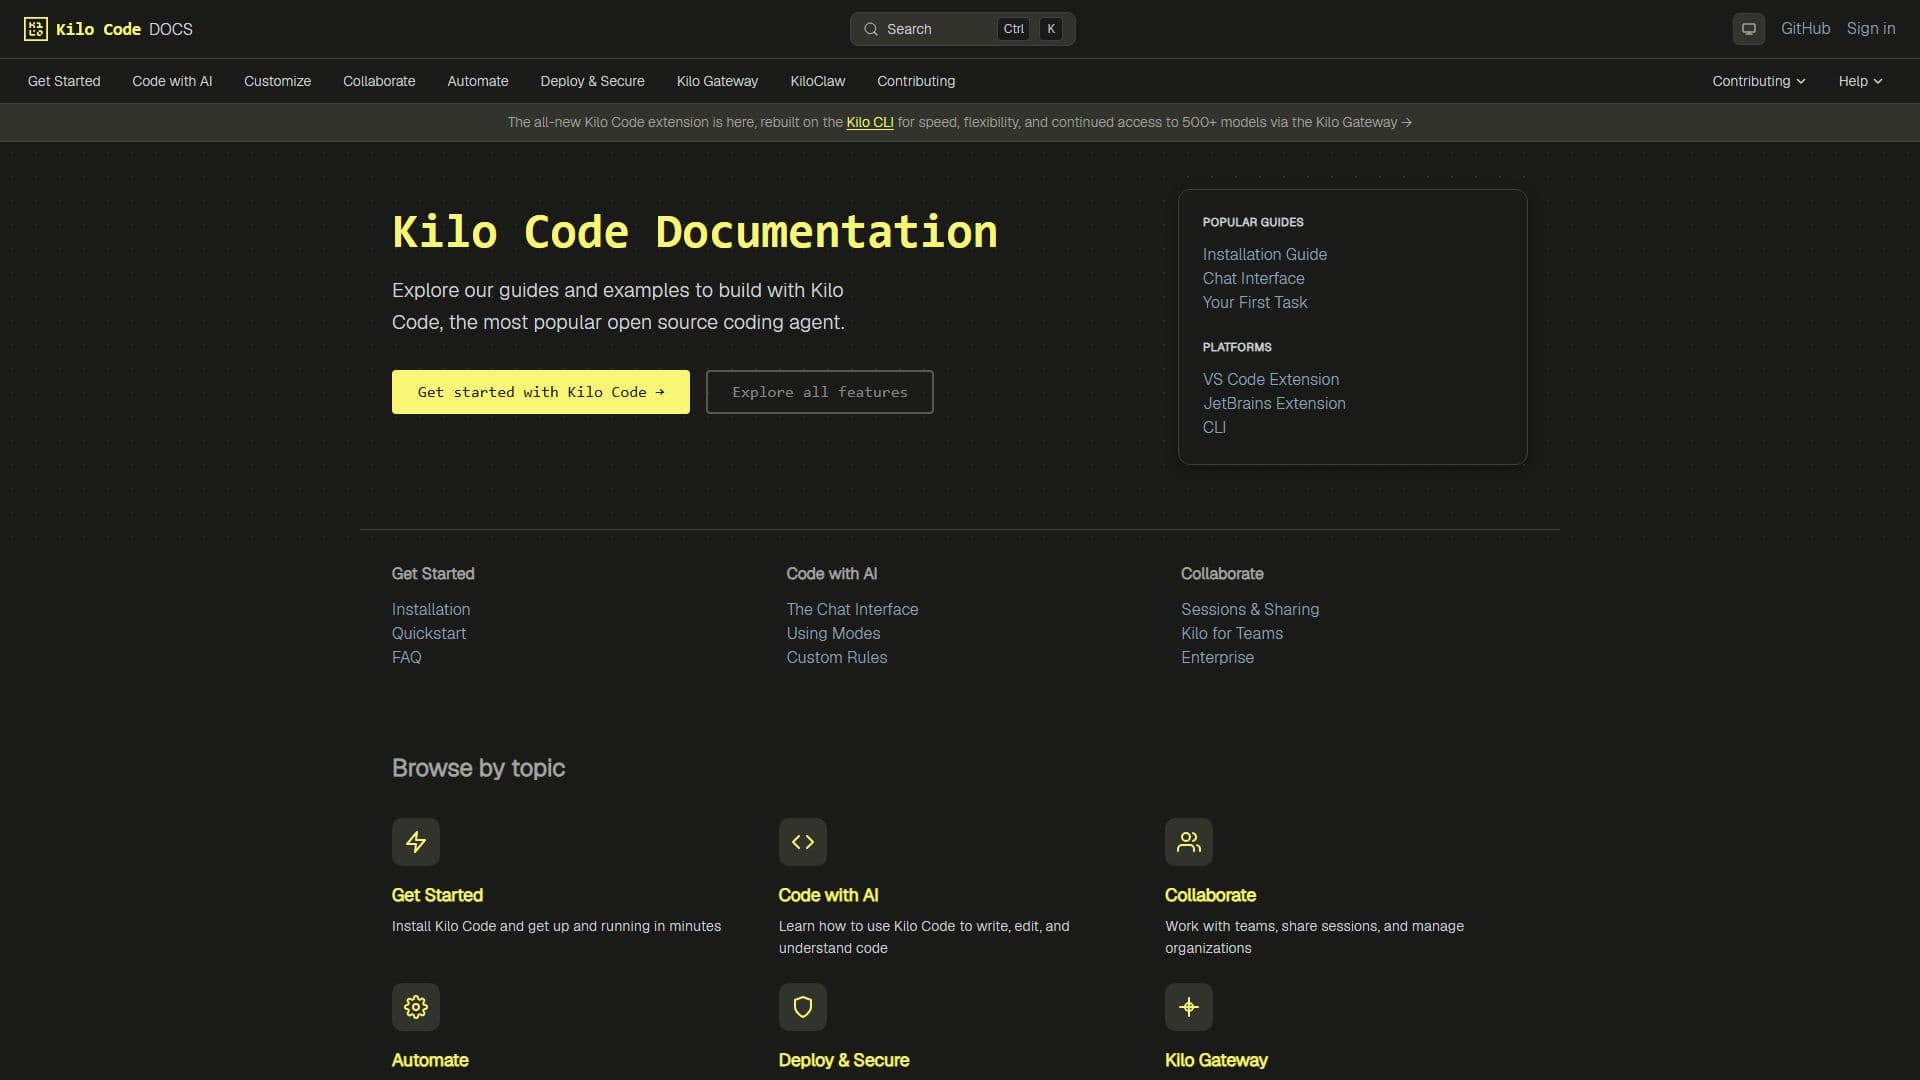Image resolution: width=1920 pixels, height=1080 pixels.
Task: Open the KiloClaw nav tab
Action: click(x=818, y=81)
